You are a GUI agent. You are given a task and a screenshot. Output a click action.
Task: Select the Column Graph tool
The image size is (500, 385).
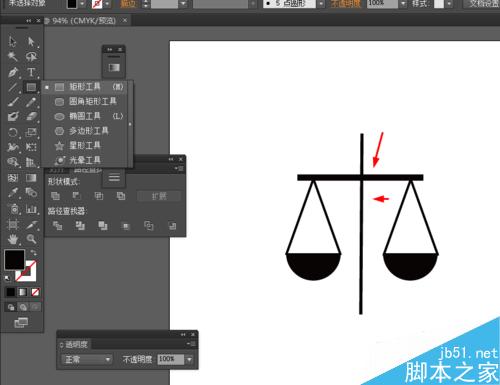(x=31, y=209)
